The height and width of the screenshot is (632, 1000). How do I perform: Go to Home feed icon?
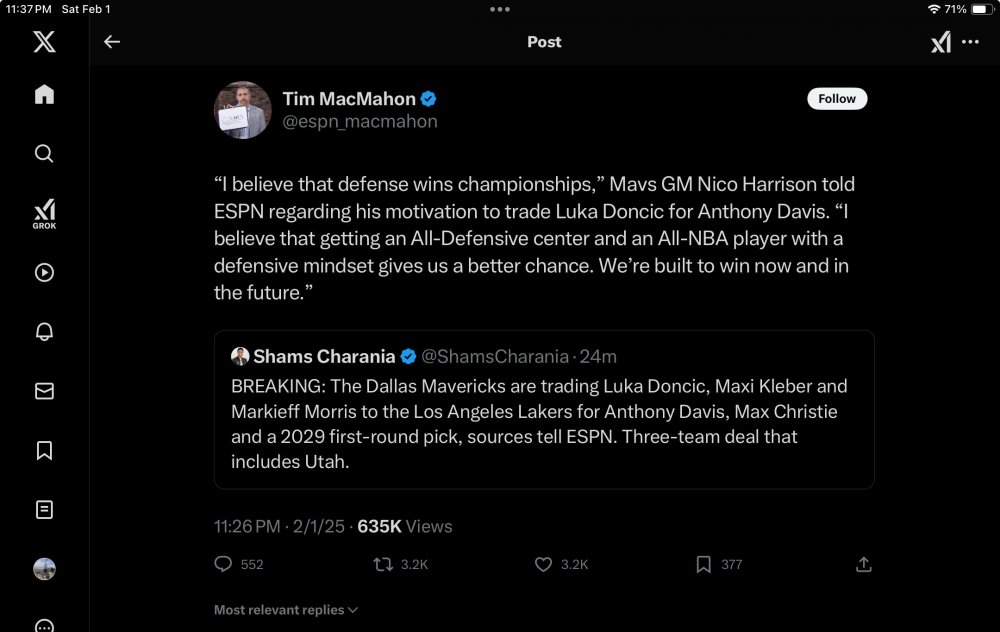tap(44, 95)
